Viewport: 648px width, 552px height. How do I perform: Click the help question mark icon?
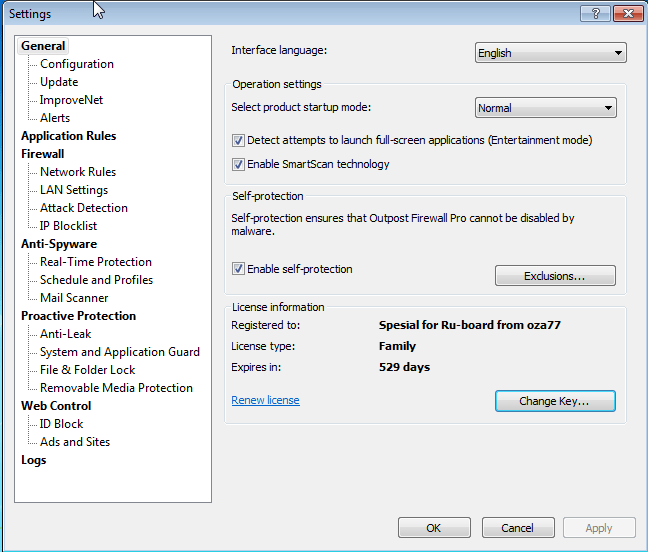tap(595, 14)
